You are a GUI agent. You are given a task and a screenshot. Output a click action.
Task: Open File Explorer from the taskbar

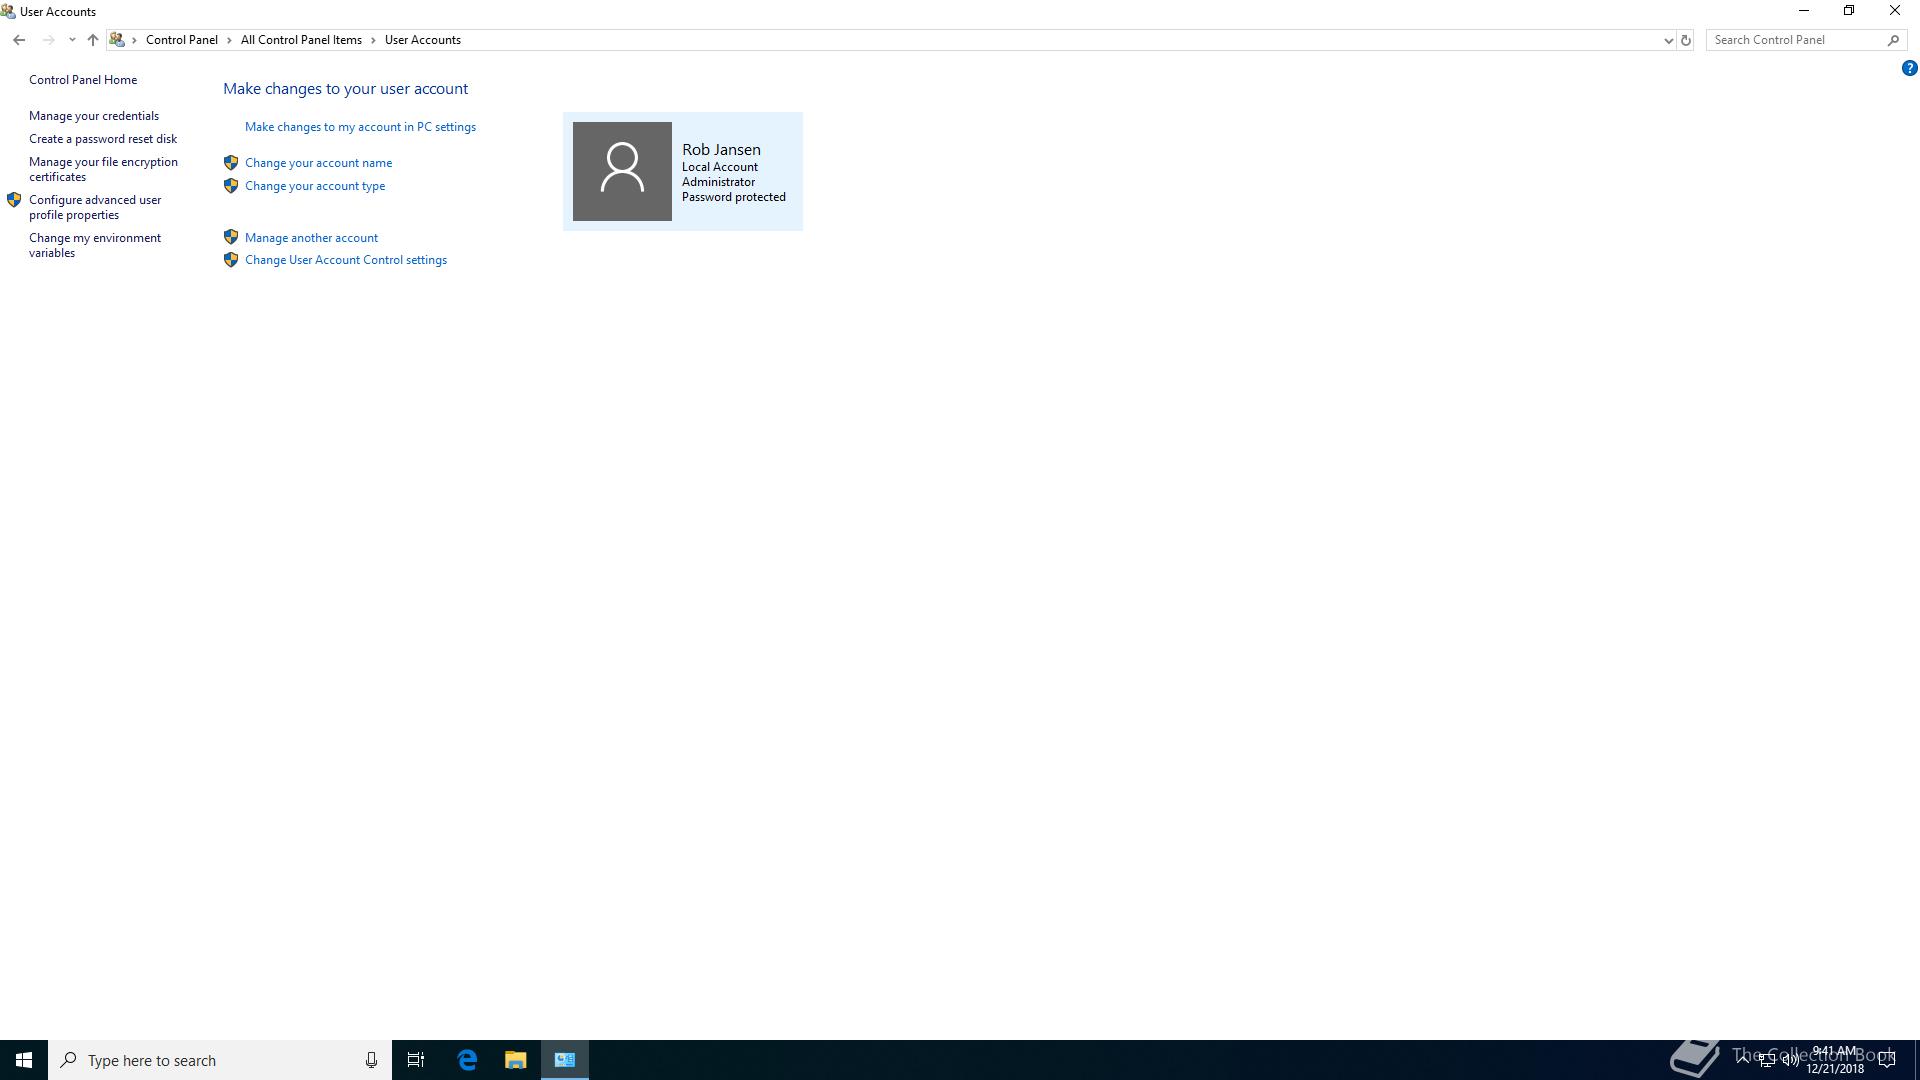click(515, 1060)
